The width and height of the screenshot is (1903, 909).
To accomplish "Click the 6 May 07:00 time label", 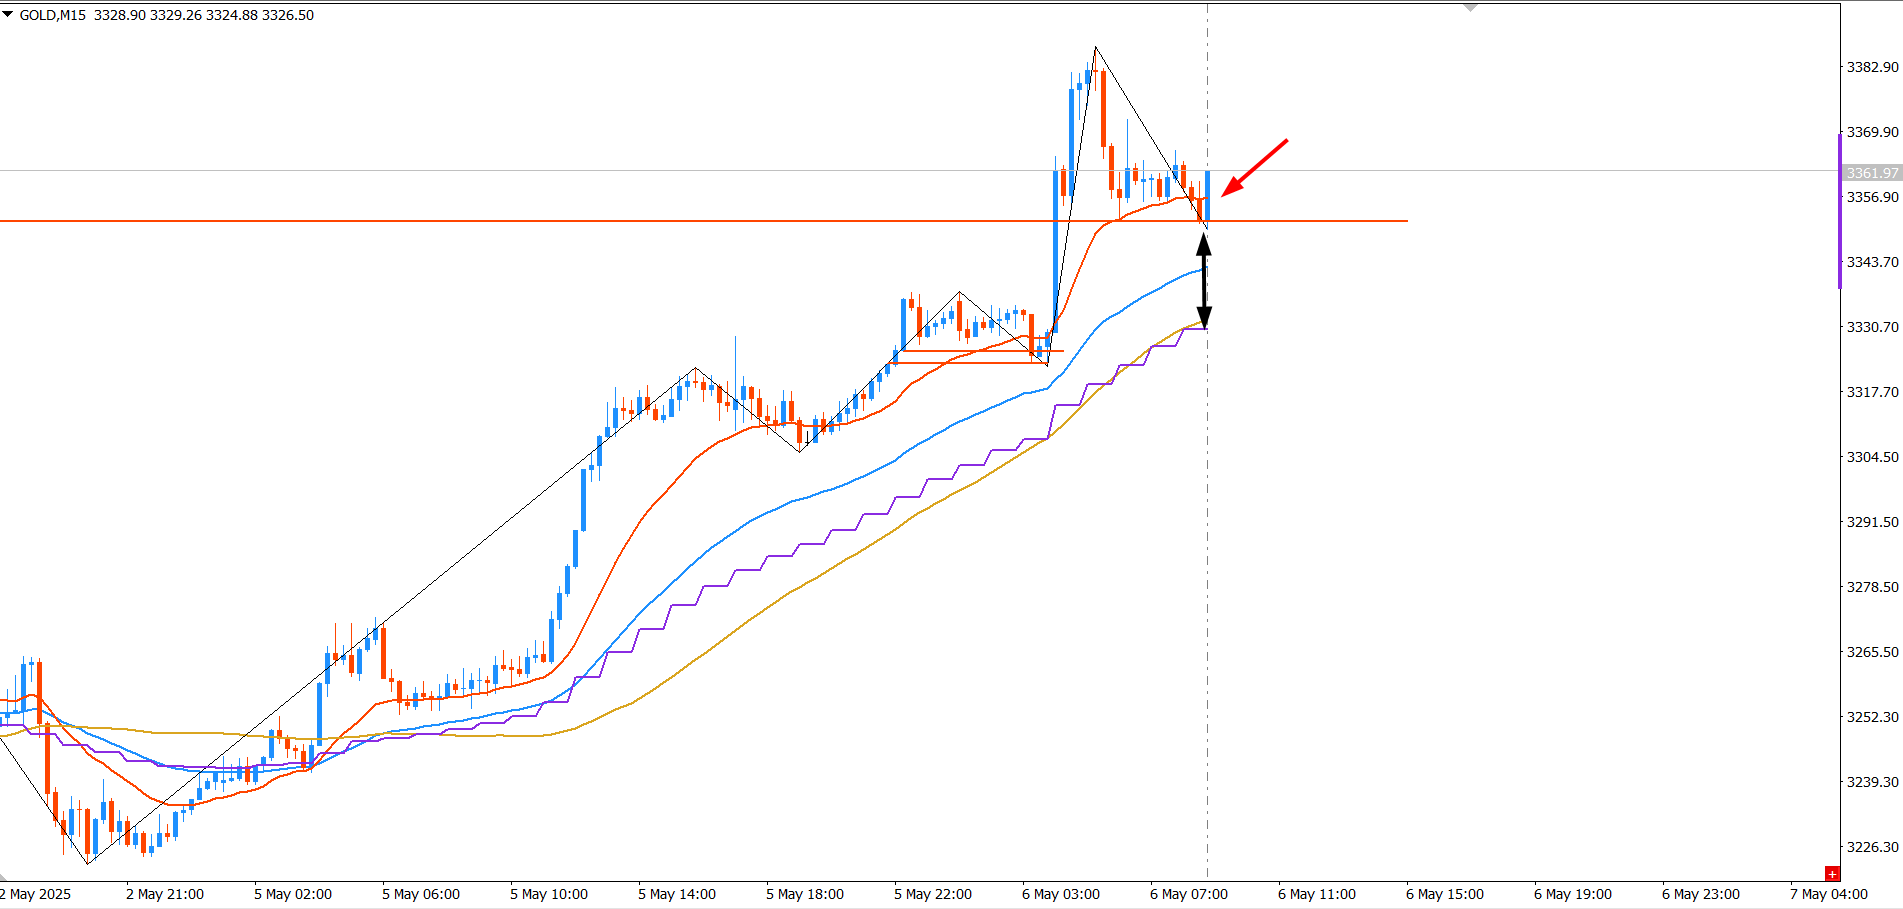I will click(1189, 894).
